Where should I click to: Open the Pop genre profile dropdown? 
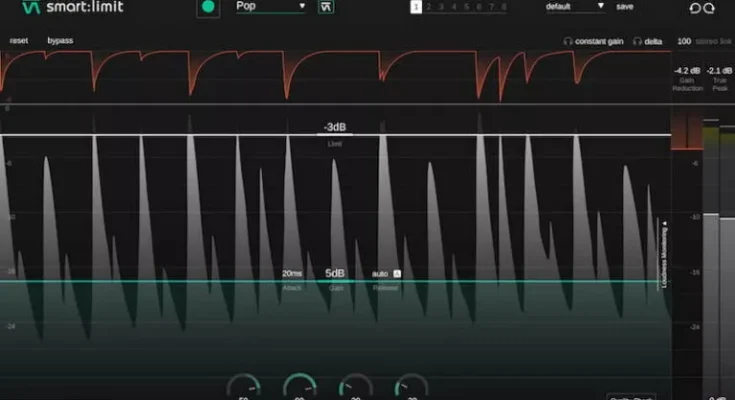pyautogui.click(x=269, y=7)
